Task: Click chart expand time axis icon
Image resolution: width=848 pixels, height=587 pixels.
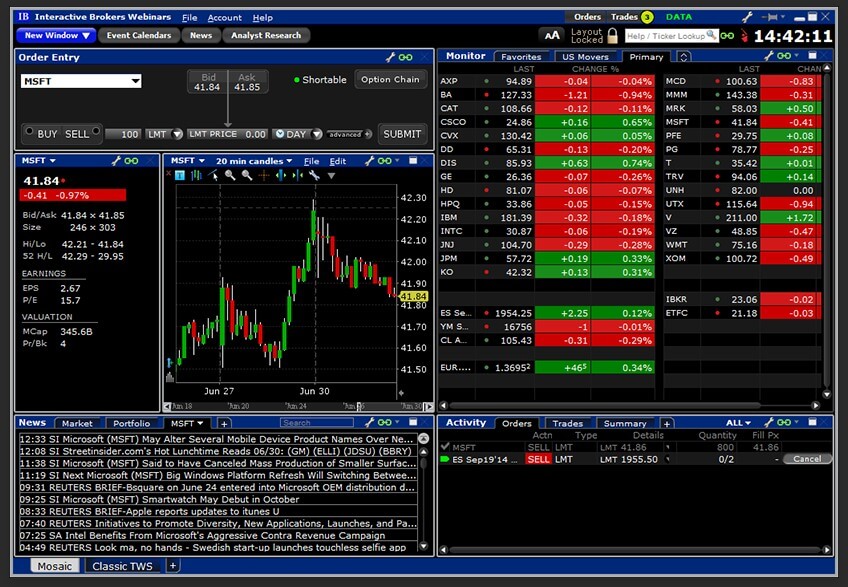Action: point(281,175)
